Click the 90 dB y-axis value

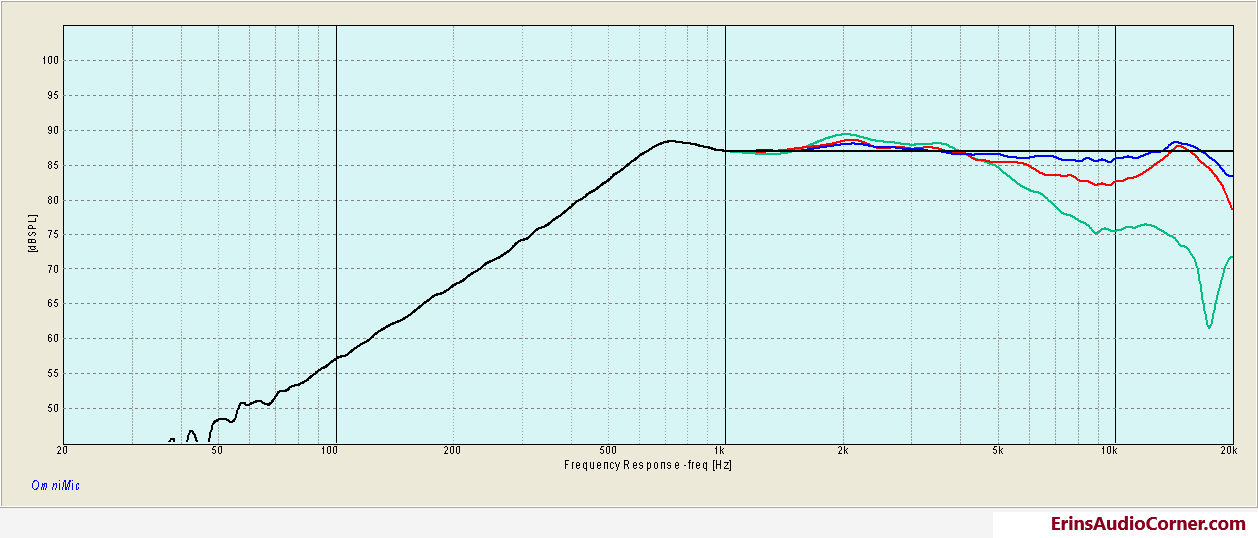(x=55, y=131)
